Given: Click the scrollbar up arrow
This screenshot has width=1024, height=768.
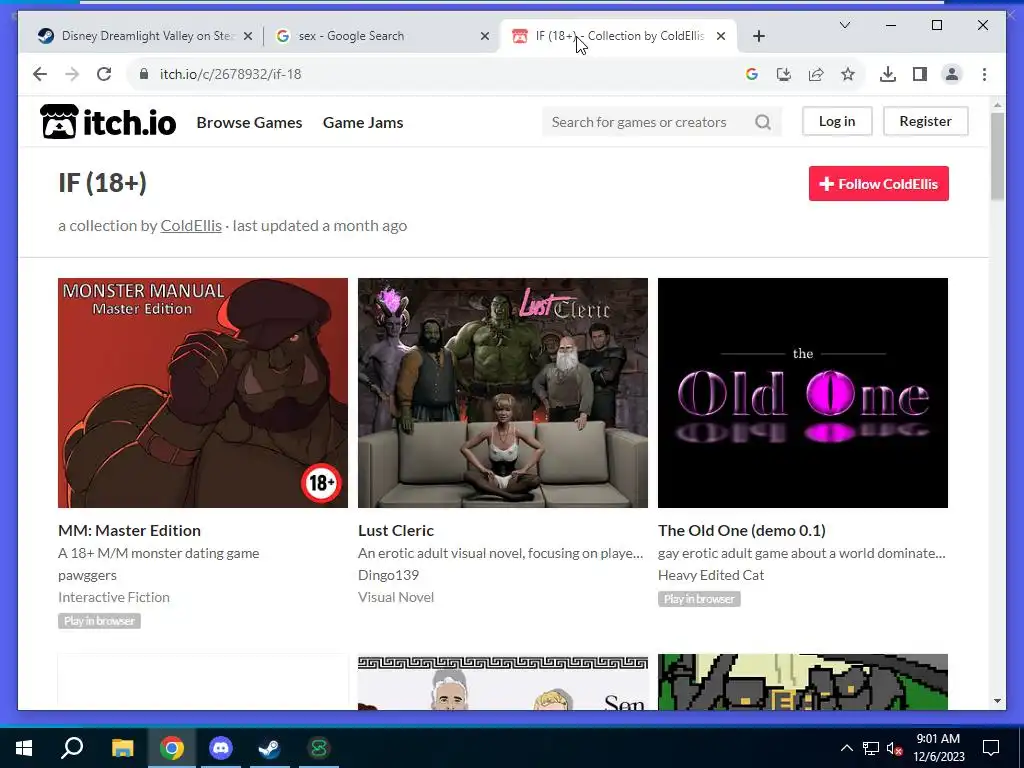Looking at the screenshot, I should [x=997, y=105].
